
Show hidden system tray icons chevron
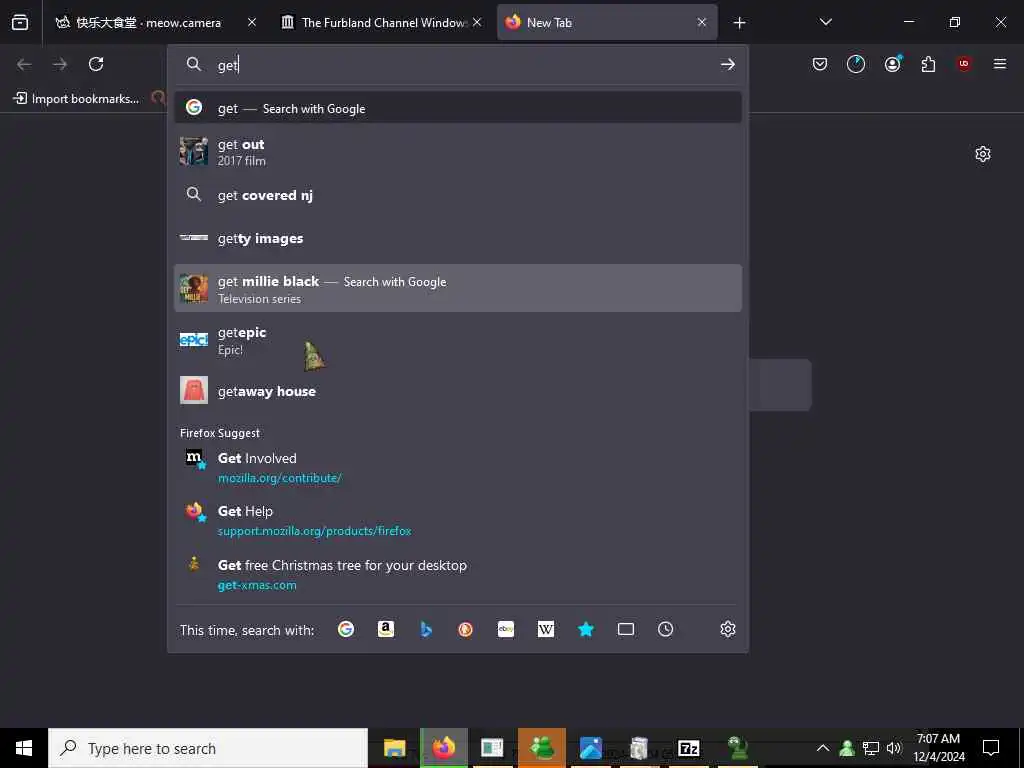823,748
